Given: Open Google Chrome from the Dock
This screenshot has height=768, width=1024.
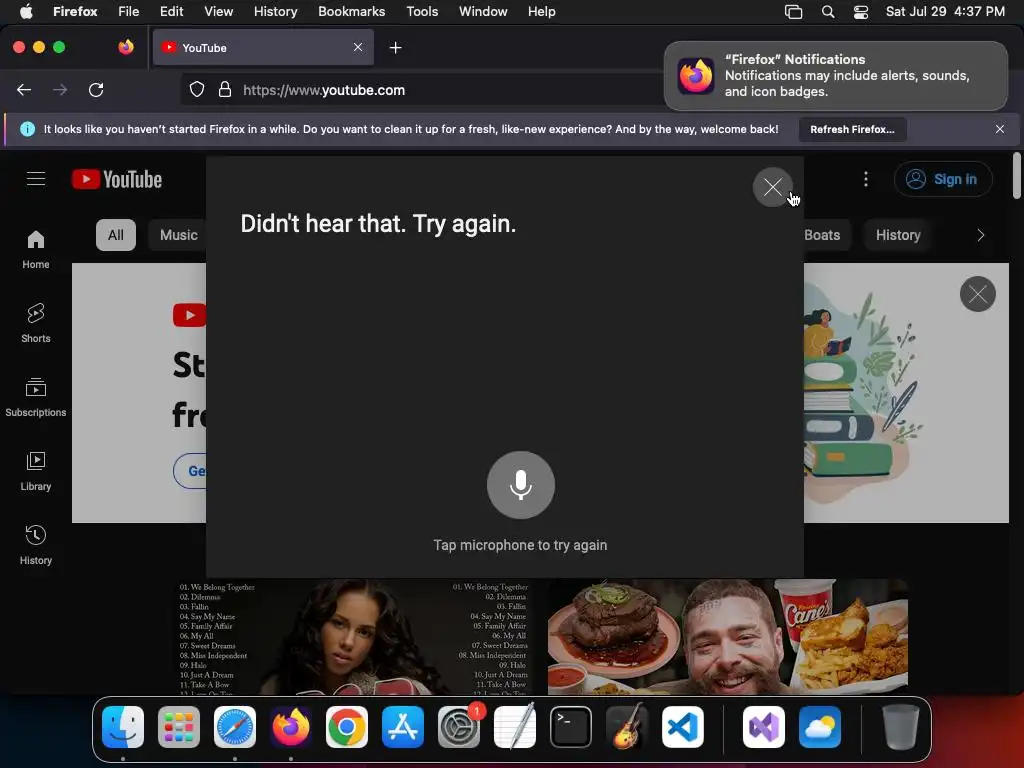Looking at the screenshot, I should pos(347,727).
